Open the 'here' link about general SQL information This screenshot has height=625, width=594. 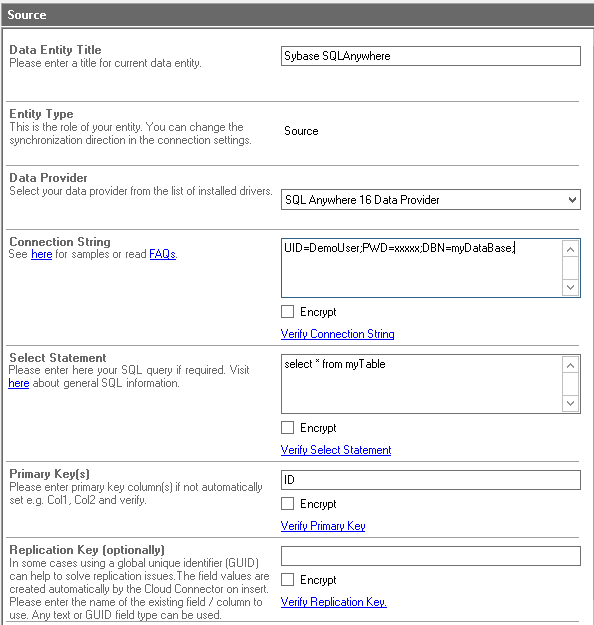click(x=19, y=383)
